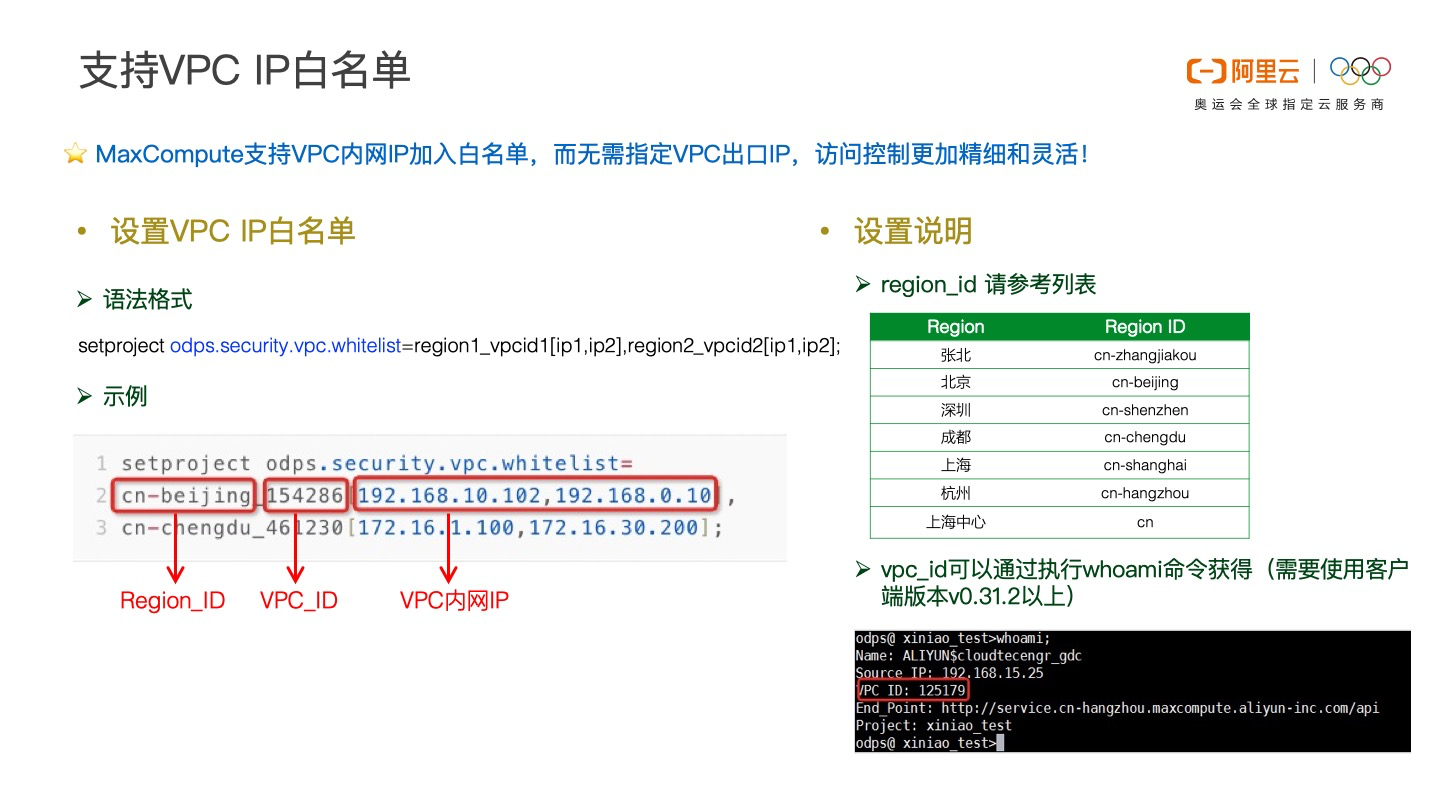Click the region_id 请参考列表 line
The image size is (1435, 806).
click(988, 285)
